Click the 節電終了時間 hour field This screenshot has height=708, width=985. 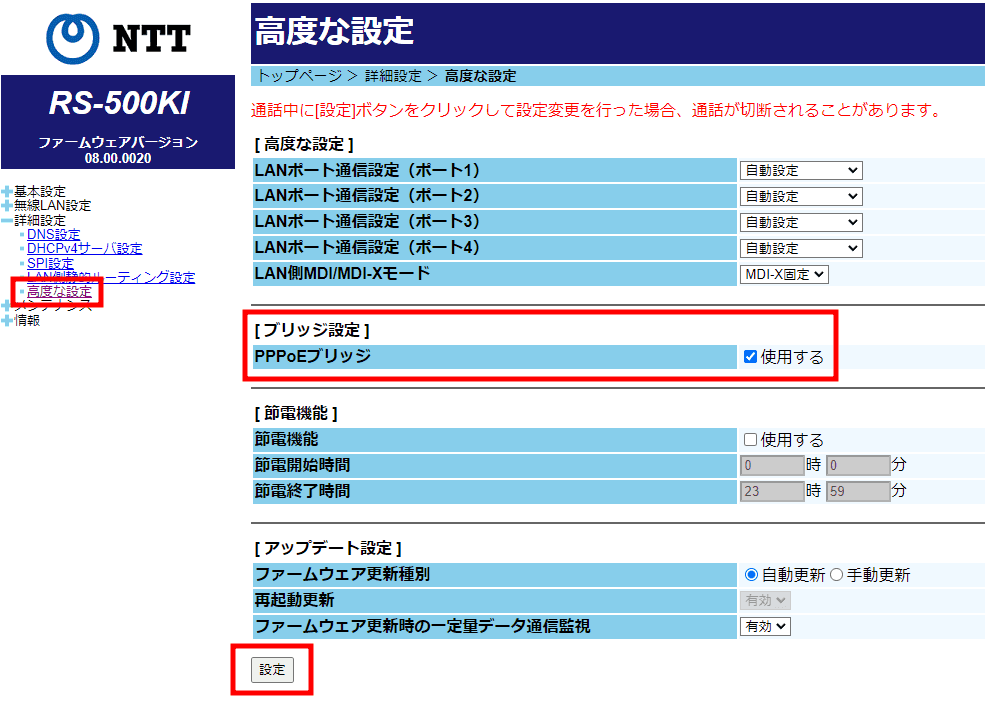pos(771,491)
